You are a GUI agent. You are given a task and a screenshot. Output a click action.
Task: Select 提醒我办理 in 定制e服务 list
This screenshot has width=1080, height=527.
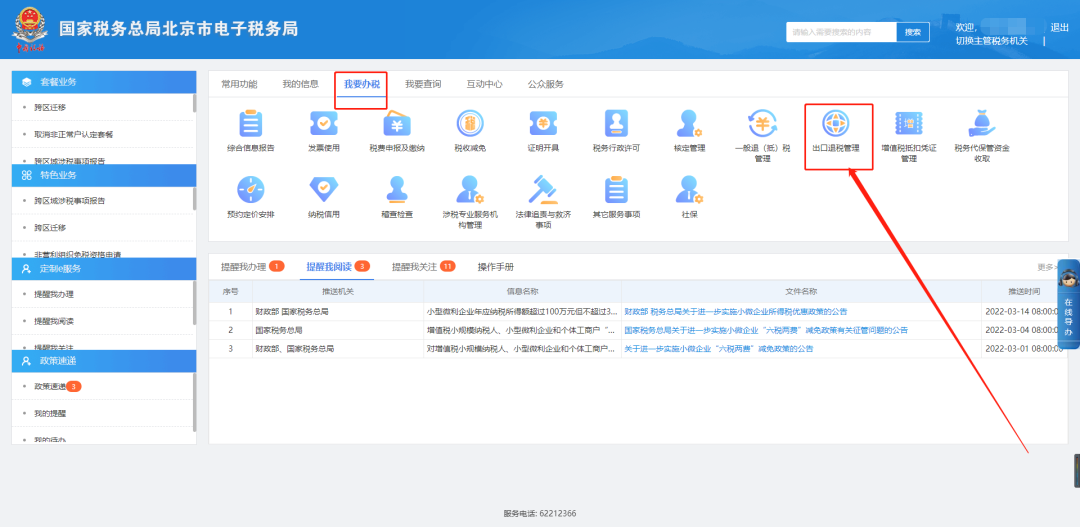54,294
